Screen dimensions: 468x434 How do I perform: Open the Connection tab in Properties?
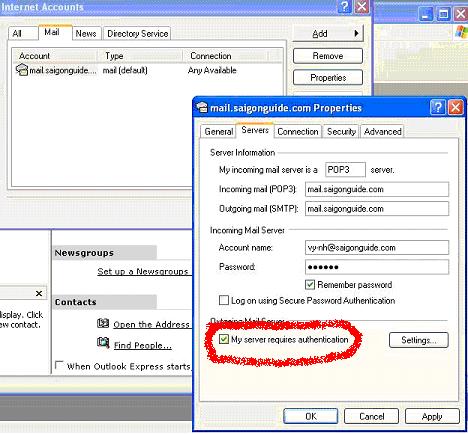[298, 132]
